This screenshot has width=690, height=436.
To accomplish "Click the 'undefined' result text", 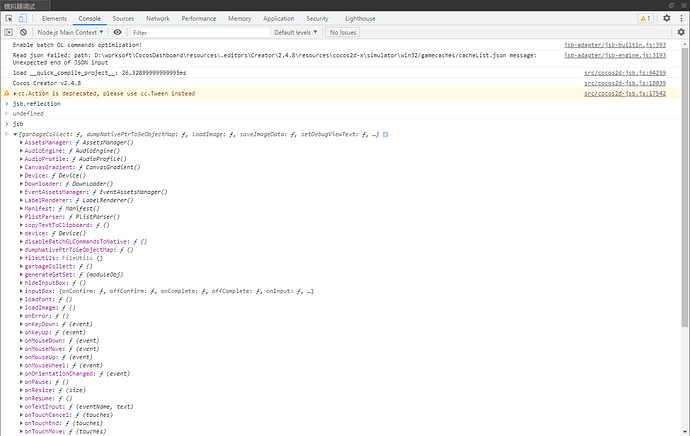I will coord(28,114).
